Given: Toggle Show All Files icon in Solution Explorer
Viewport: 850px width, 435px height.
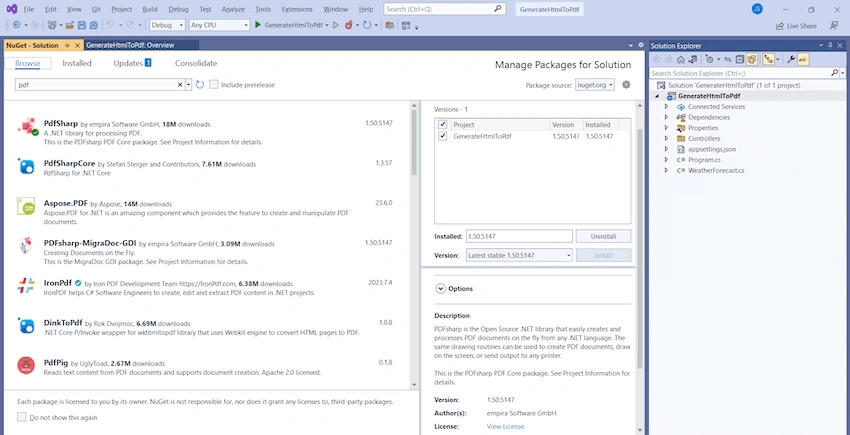Looking at the screenshot, I should [751, 60].
